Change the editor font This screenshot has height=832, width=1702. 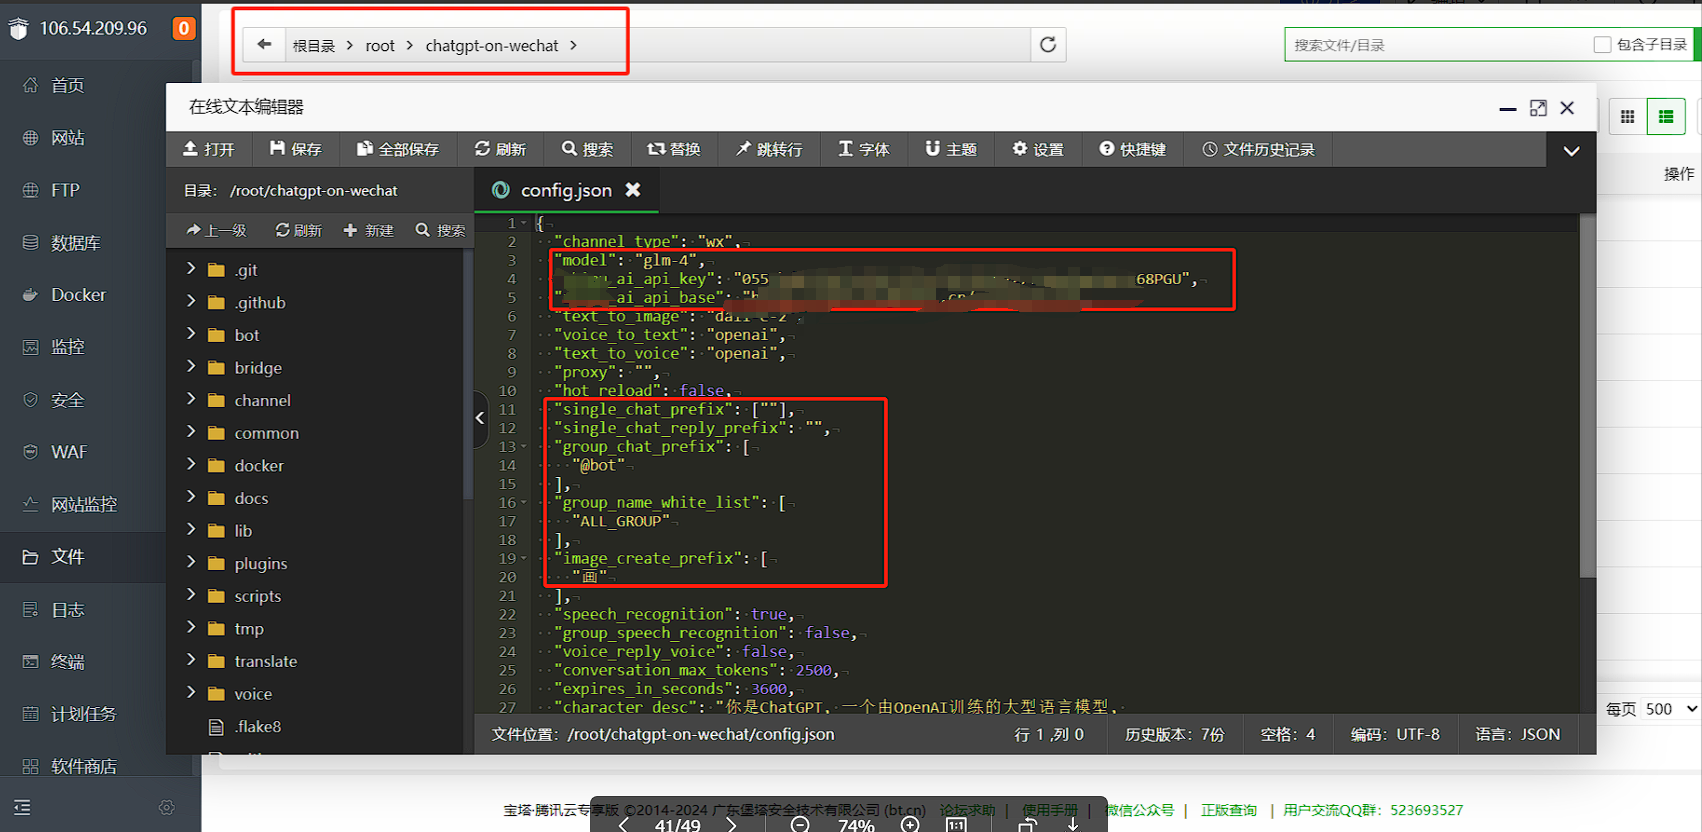point(863,149)
